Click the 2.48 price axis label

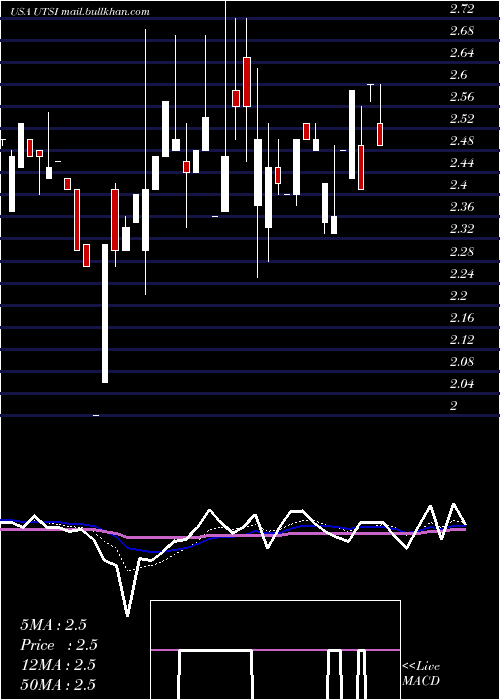tap(462, 142)
